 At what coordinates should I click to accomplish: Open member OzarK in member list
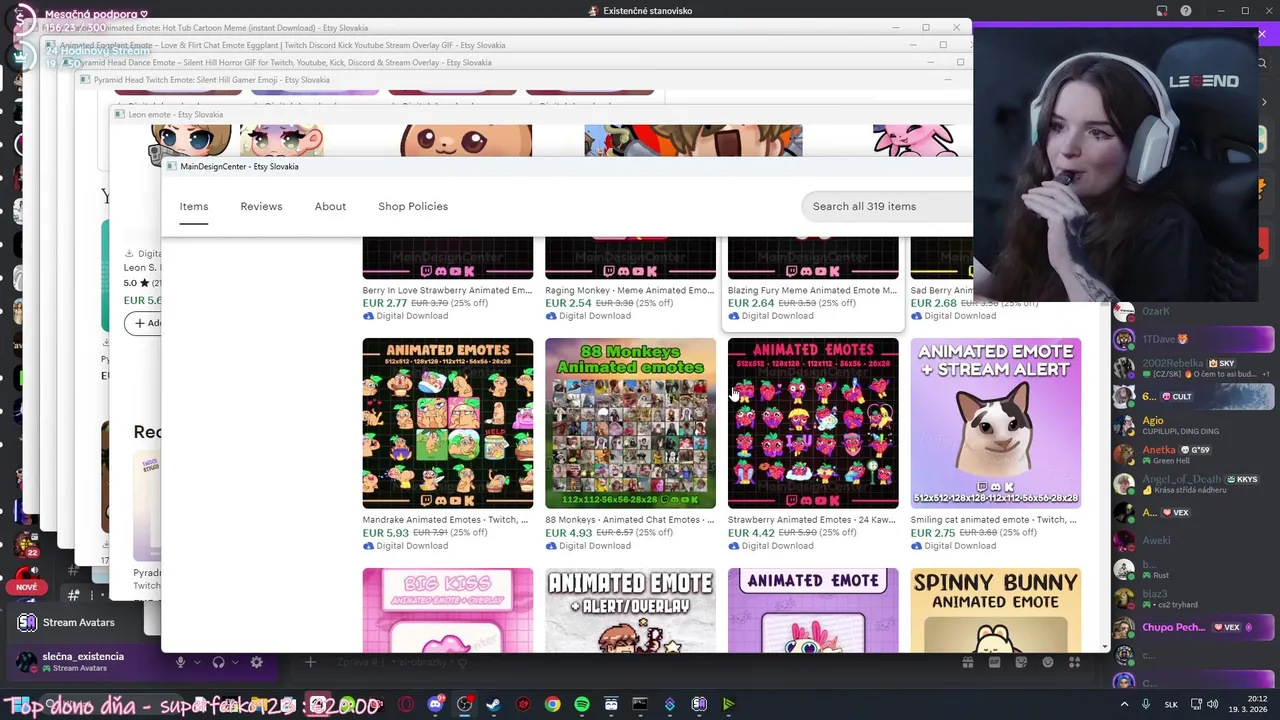[x=1195, y=311]
